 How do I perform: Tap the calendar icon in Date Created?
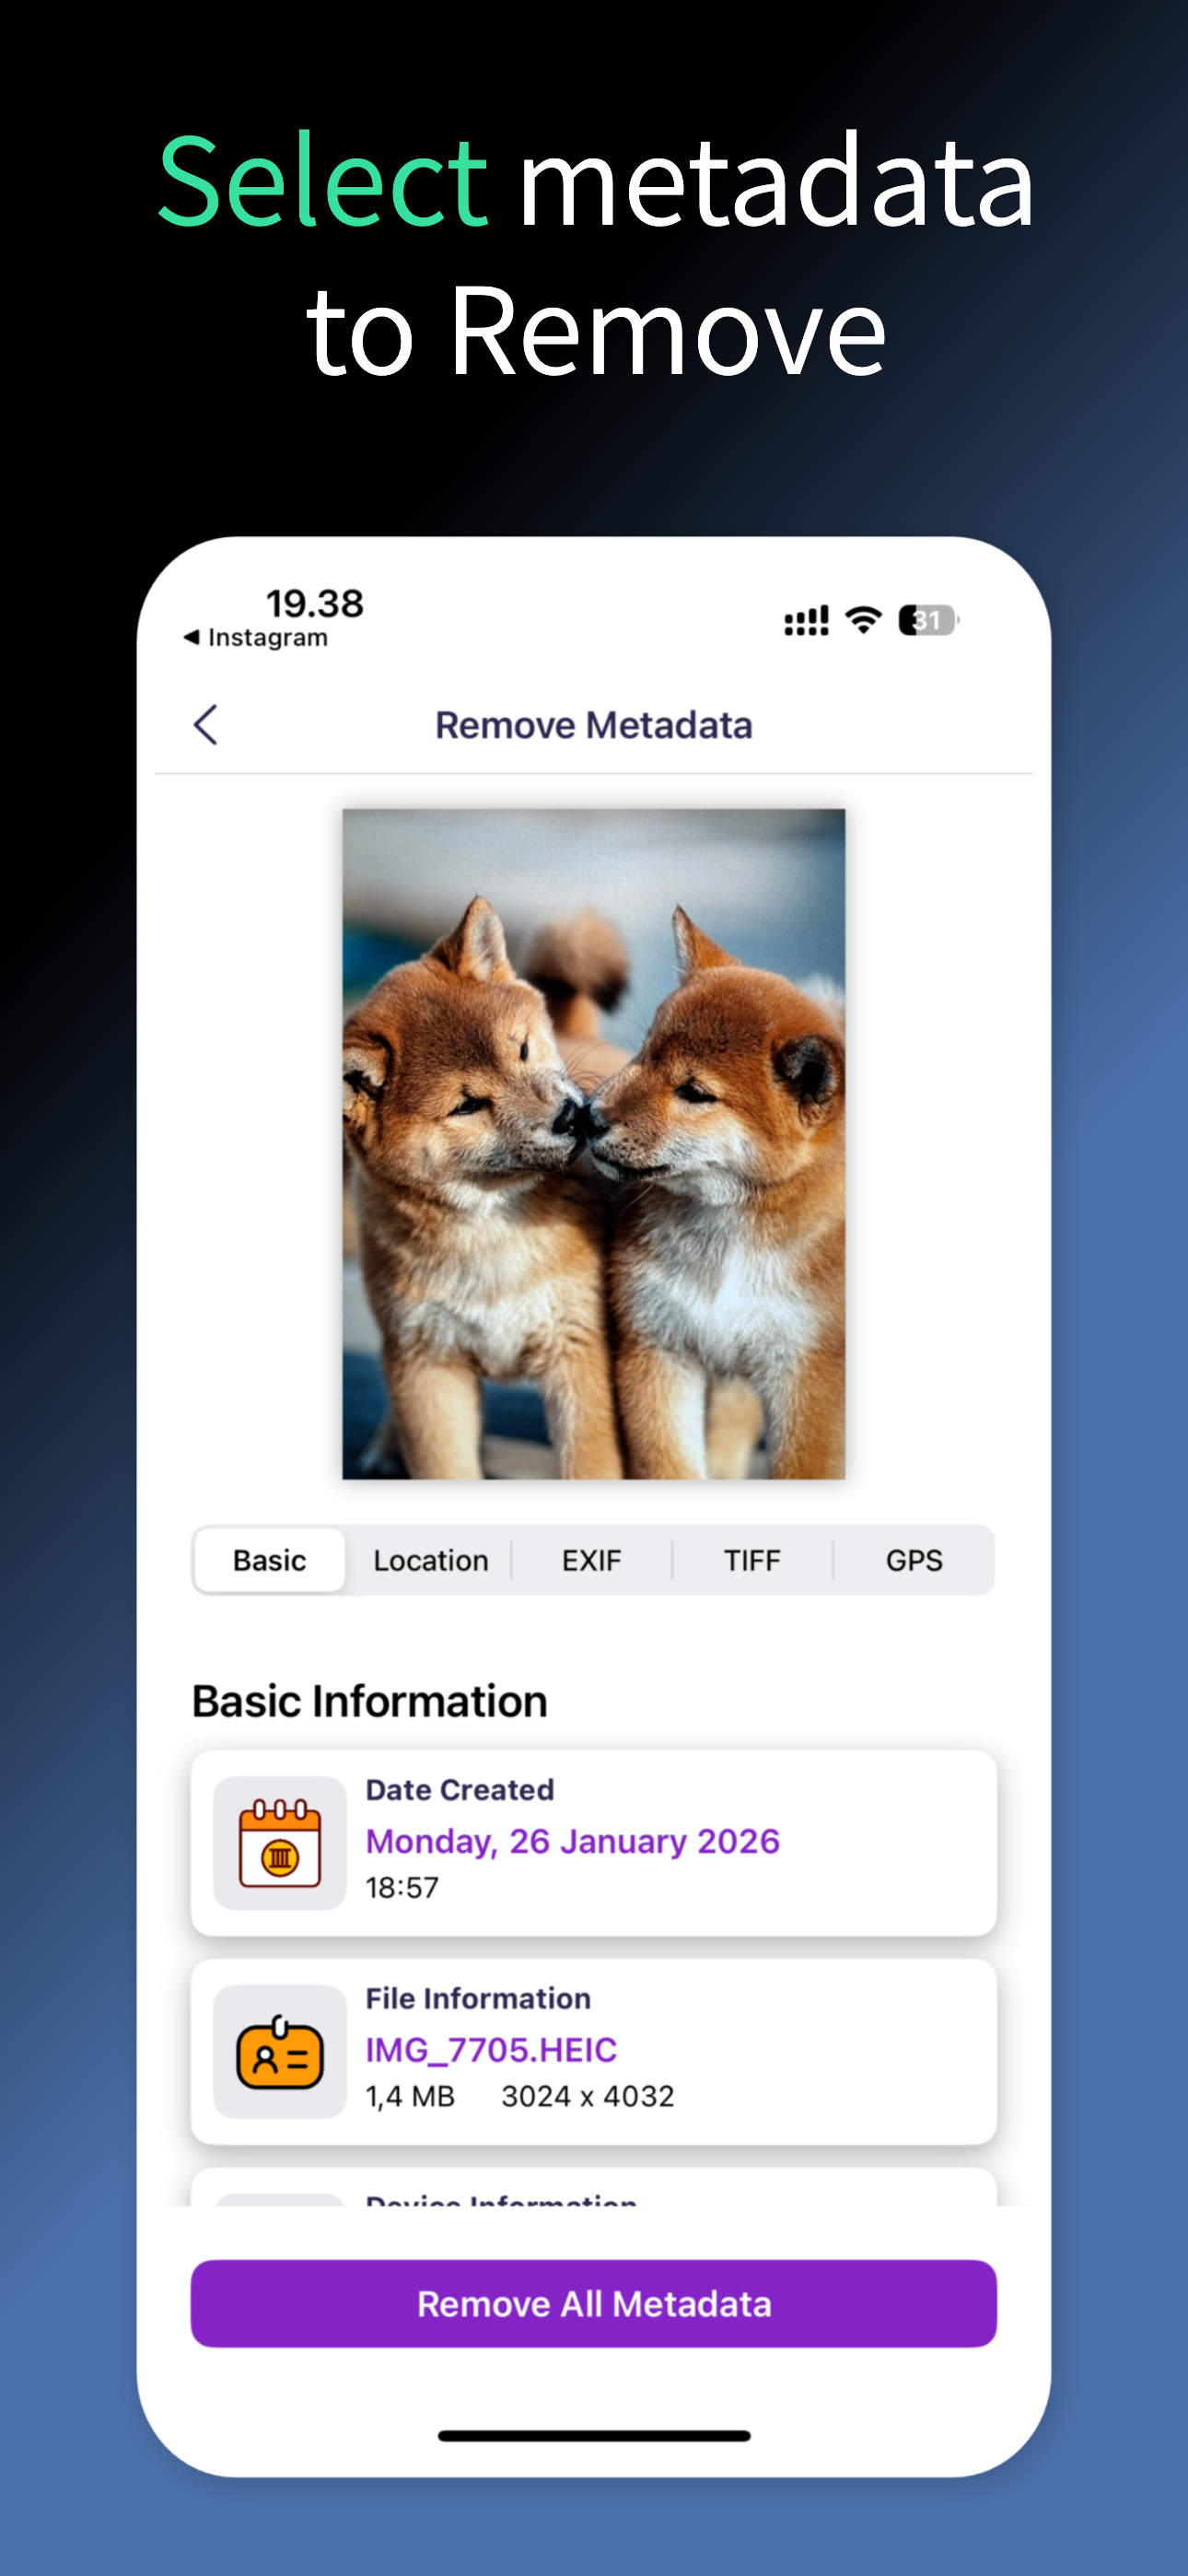point(280,1843)
